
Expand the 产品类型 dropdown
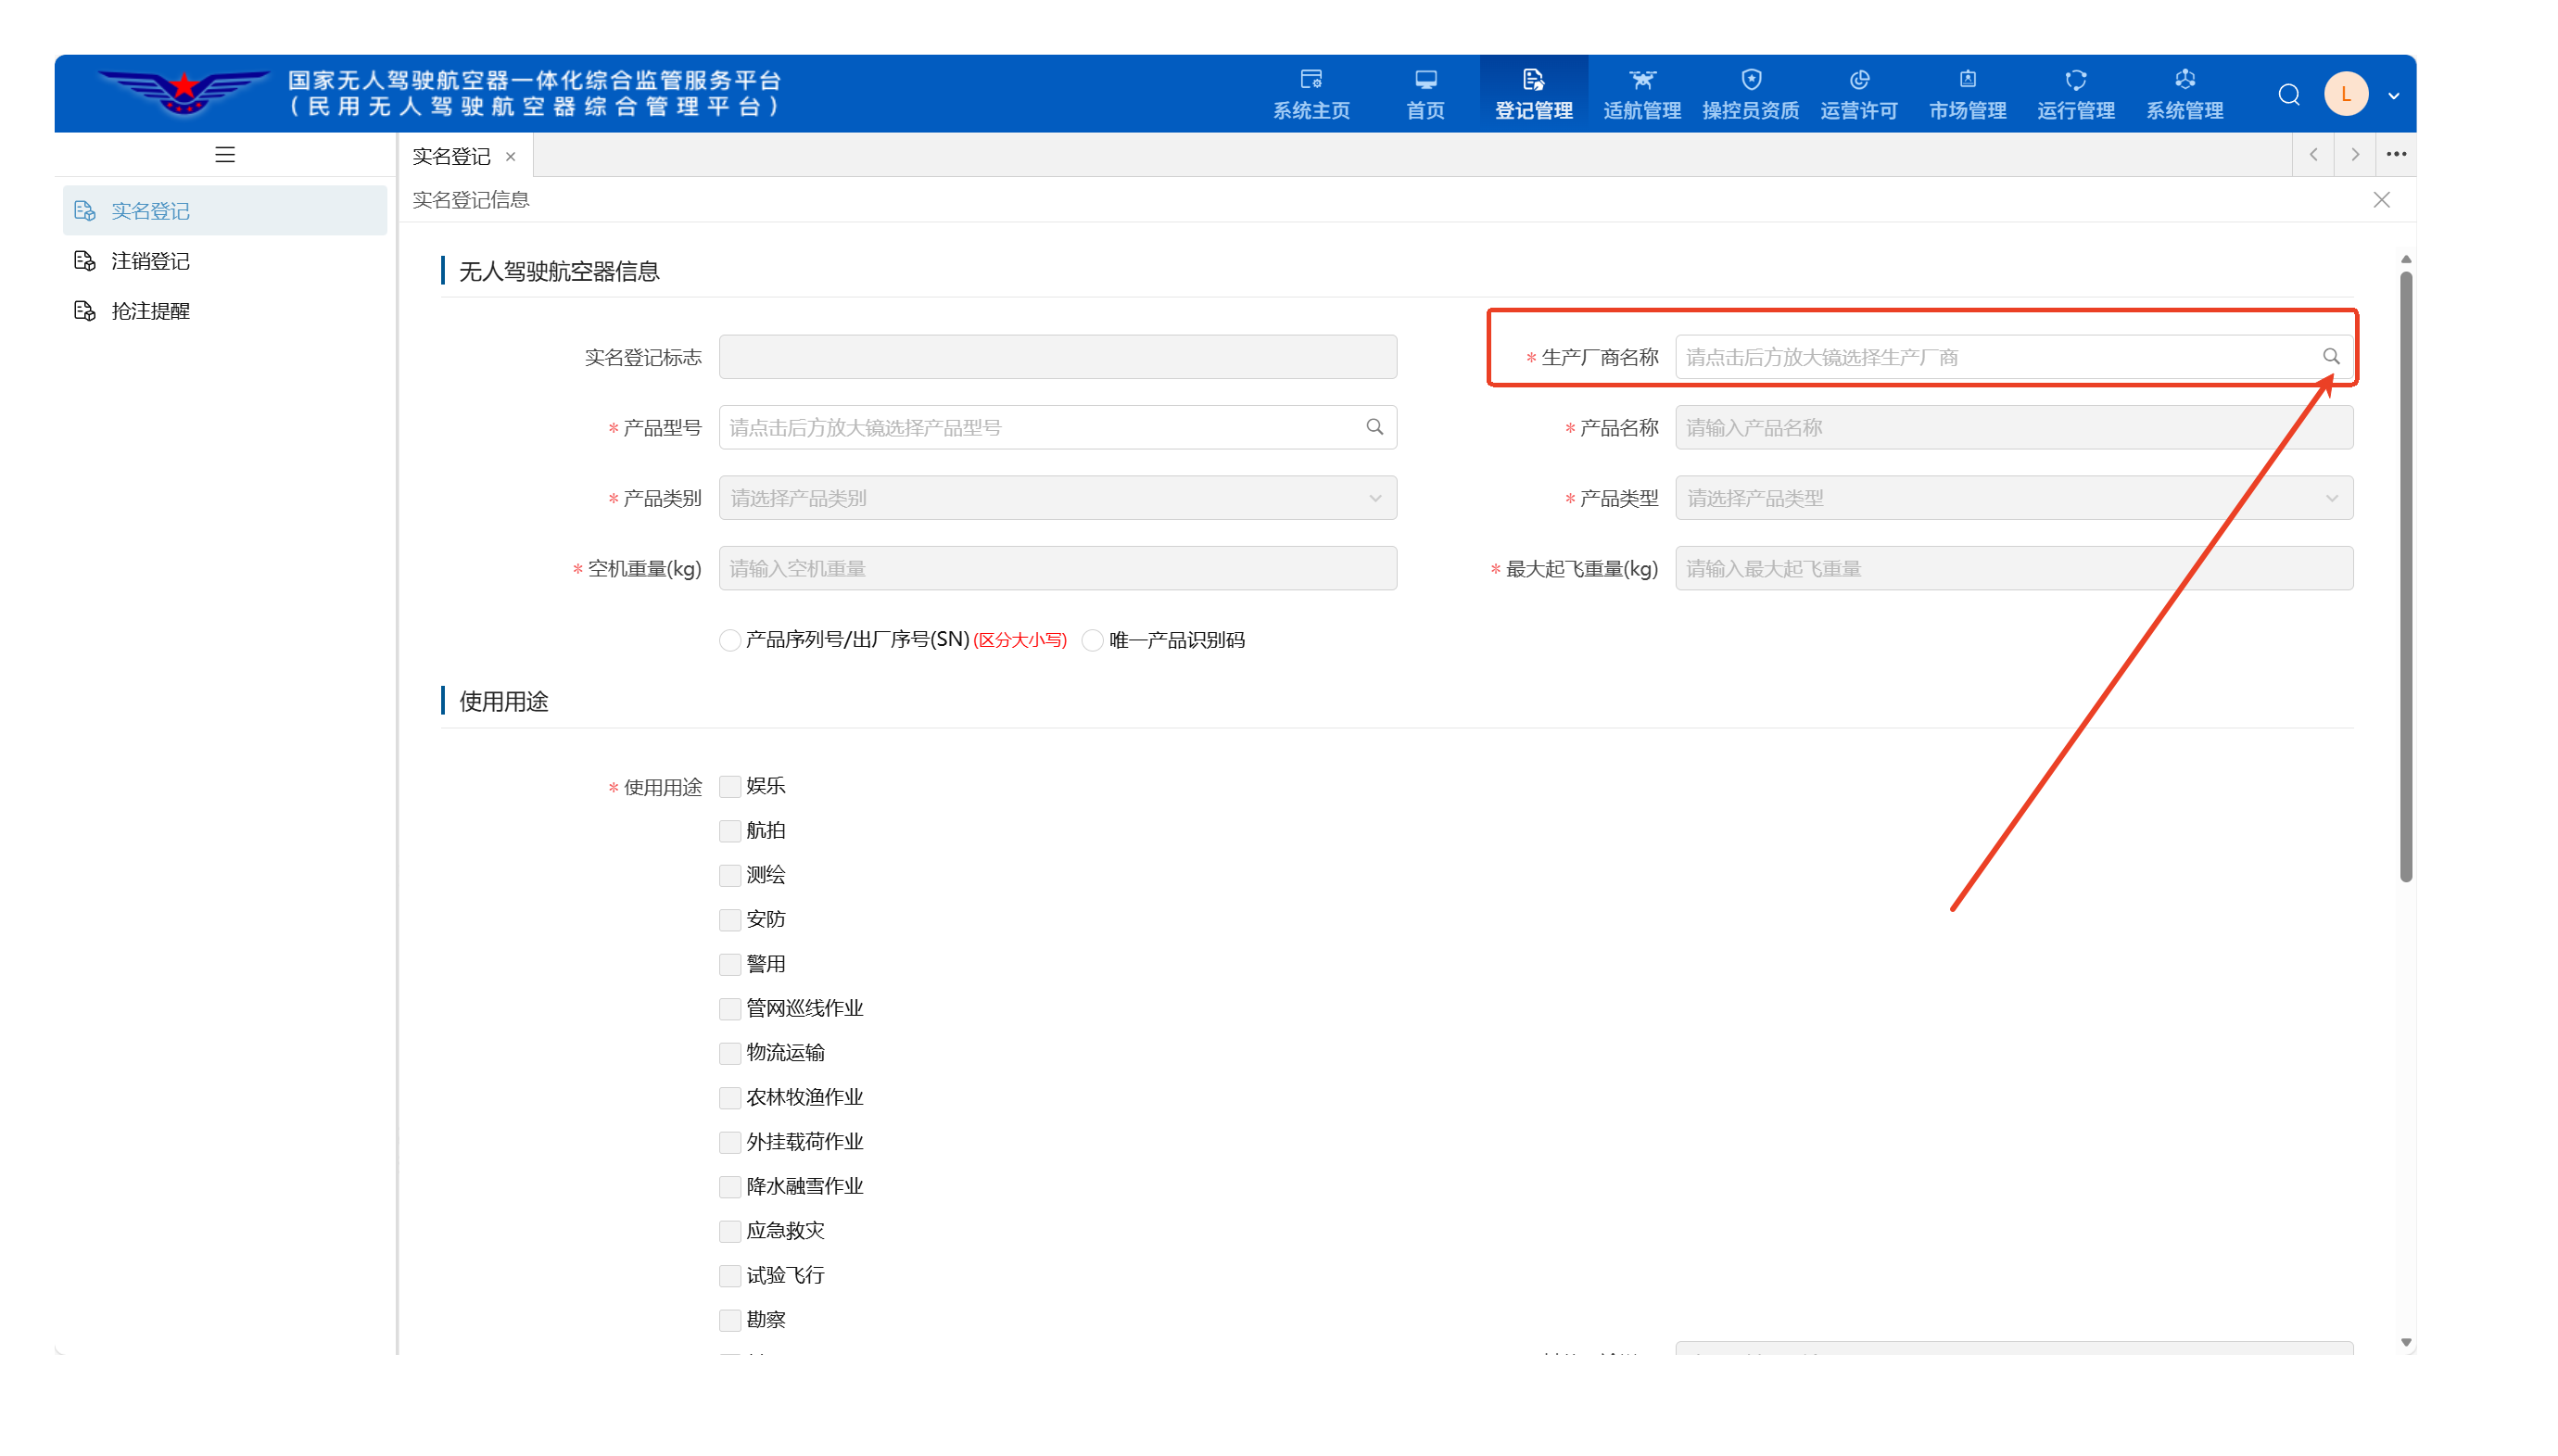[2013, 498]
